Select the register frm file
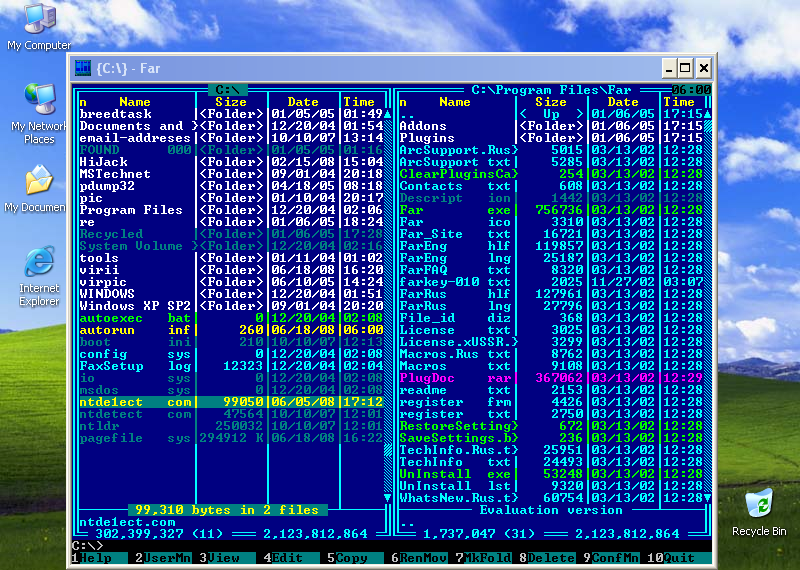 point(551,402)
